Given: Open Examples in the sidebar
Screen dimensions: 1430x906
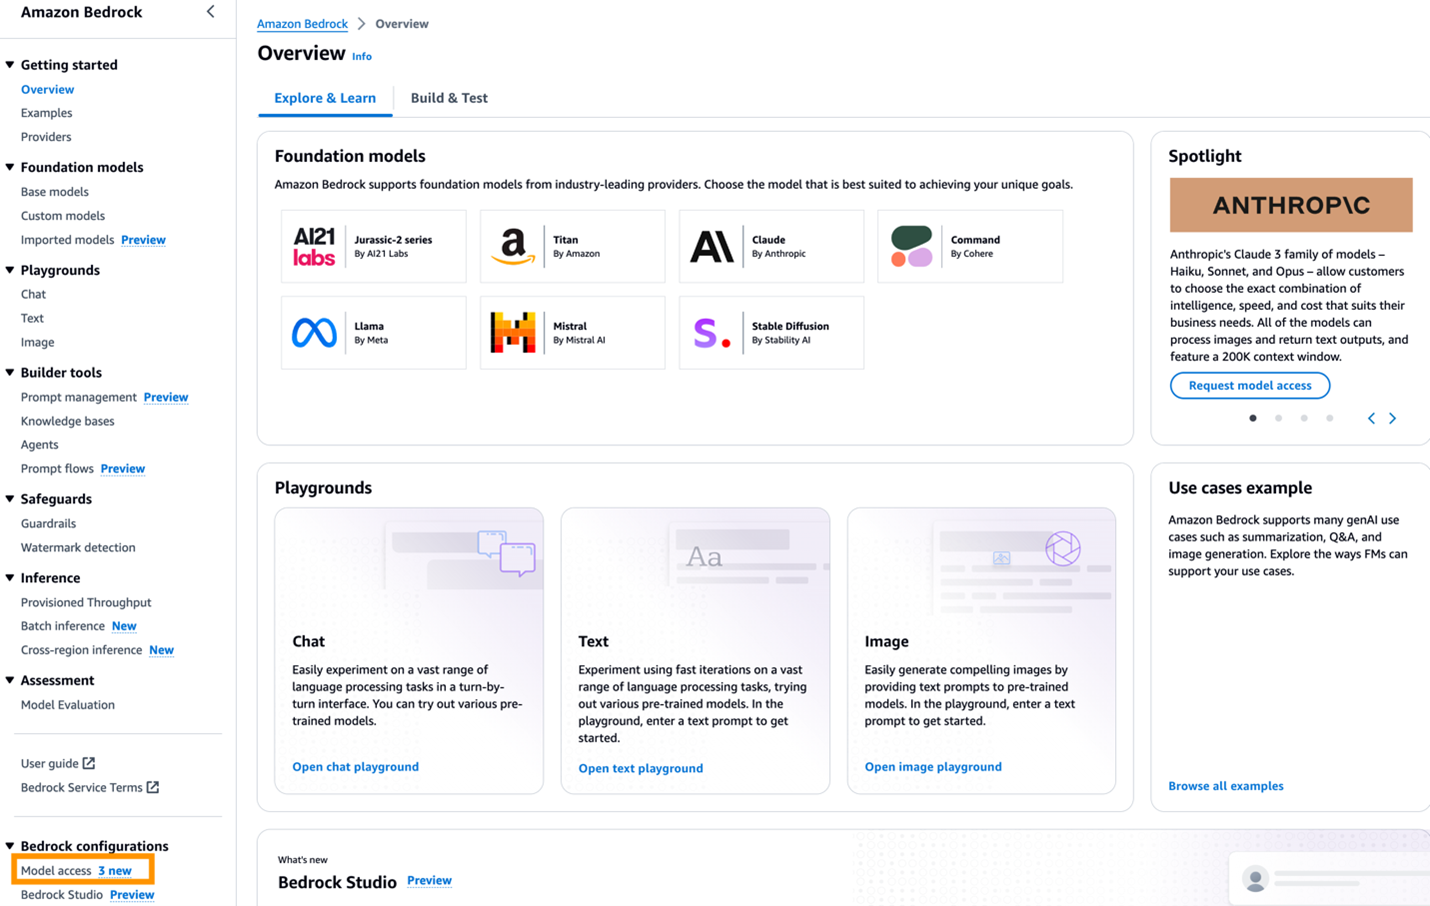Looking at the screenshot, I should 47,113.
